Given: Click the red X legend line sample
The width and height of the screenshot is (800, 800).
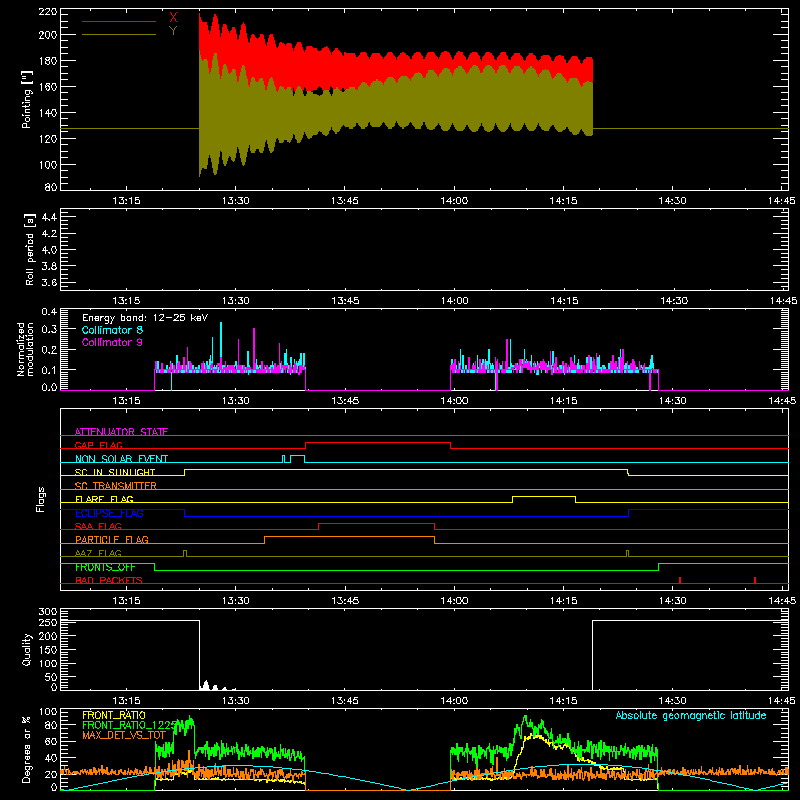Looking at the screenshot, I should click(119, 21).
